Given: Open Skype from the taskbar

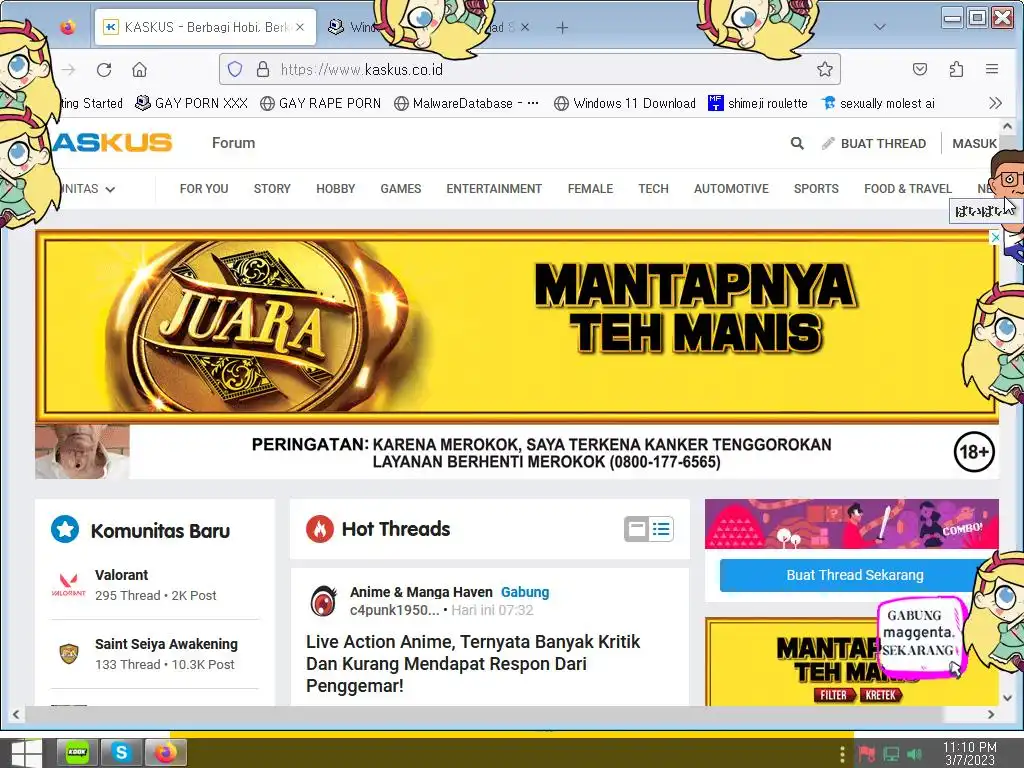Looking at the screenshot, I should coord(121,752).
